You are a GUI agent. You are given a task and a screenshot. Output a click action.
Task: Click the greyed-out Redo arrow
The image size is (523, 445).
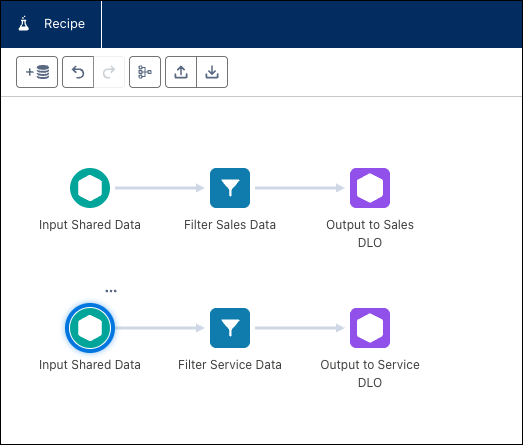tap(109, 72)
